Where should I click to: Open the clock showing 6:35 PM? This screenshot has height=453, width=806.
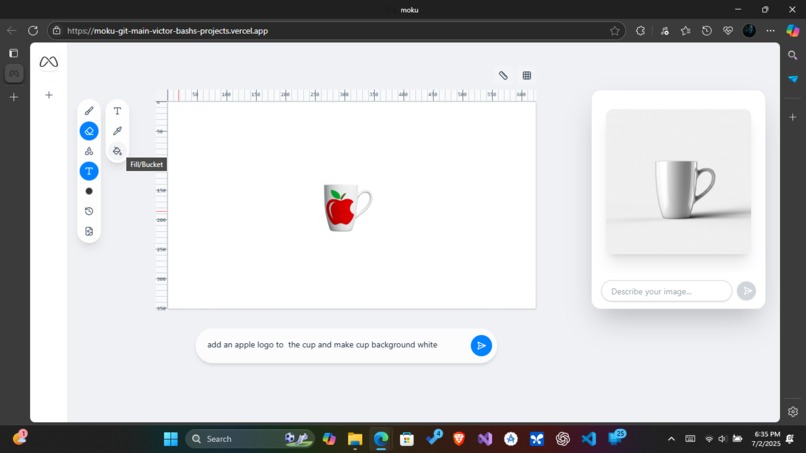pyautogui.click(x=766, y=439)
